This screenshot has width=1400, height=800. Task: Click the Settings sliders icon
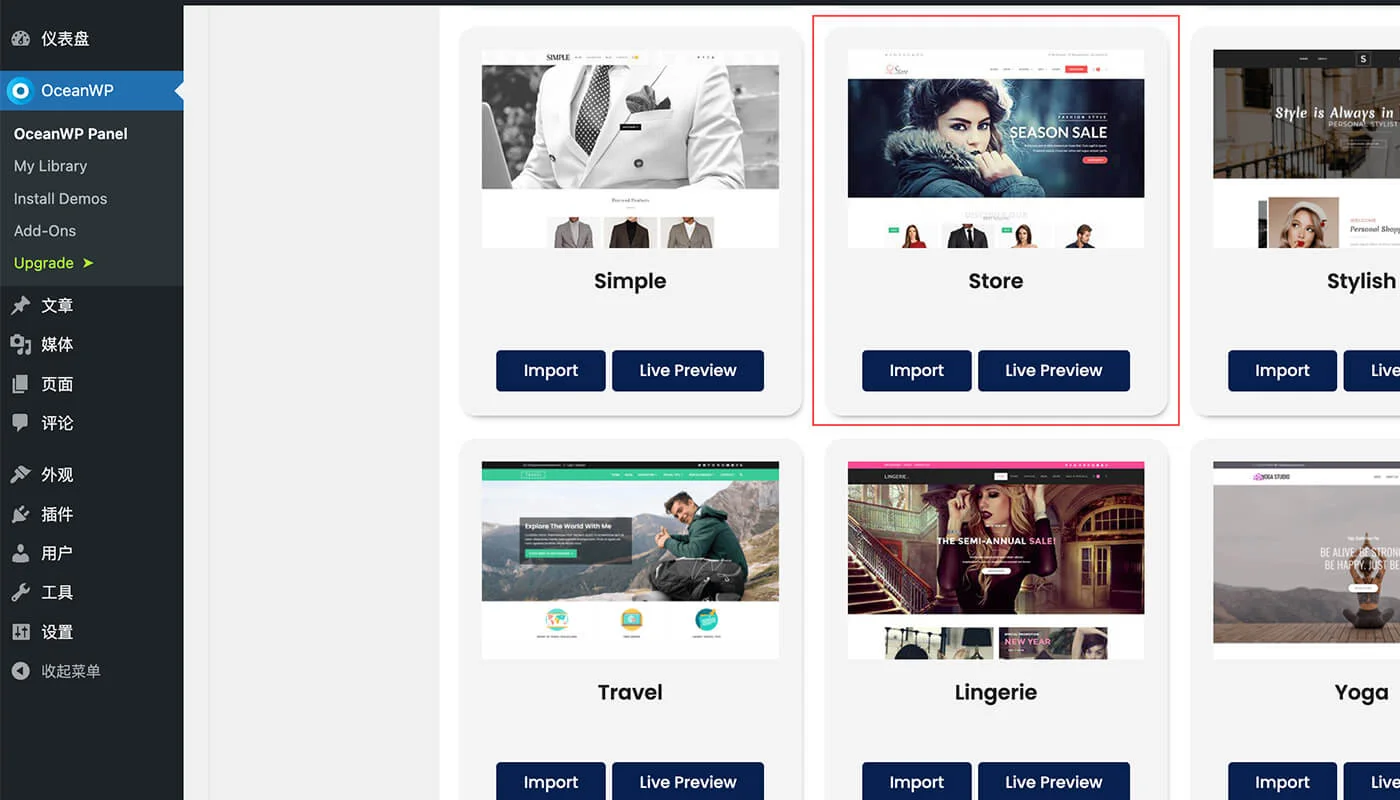point(20,632)
